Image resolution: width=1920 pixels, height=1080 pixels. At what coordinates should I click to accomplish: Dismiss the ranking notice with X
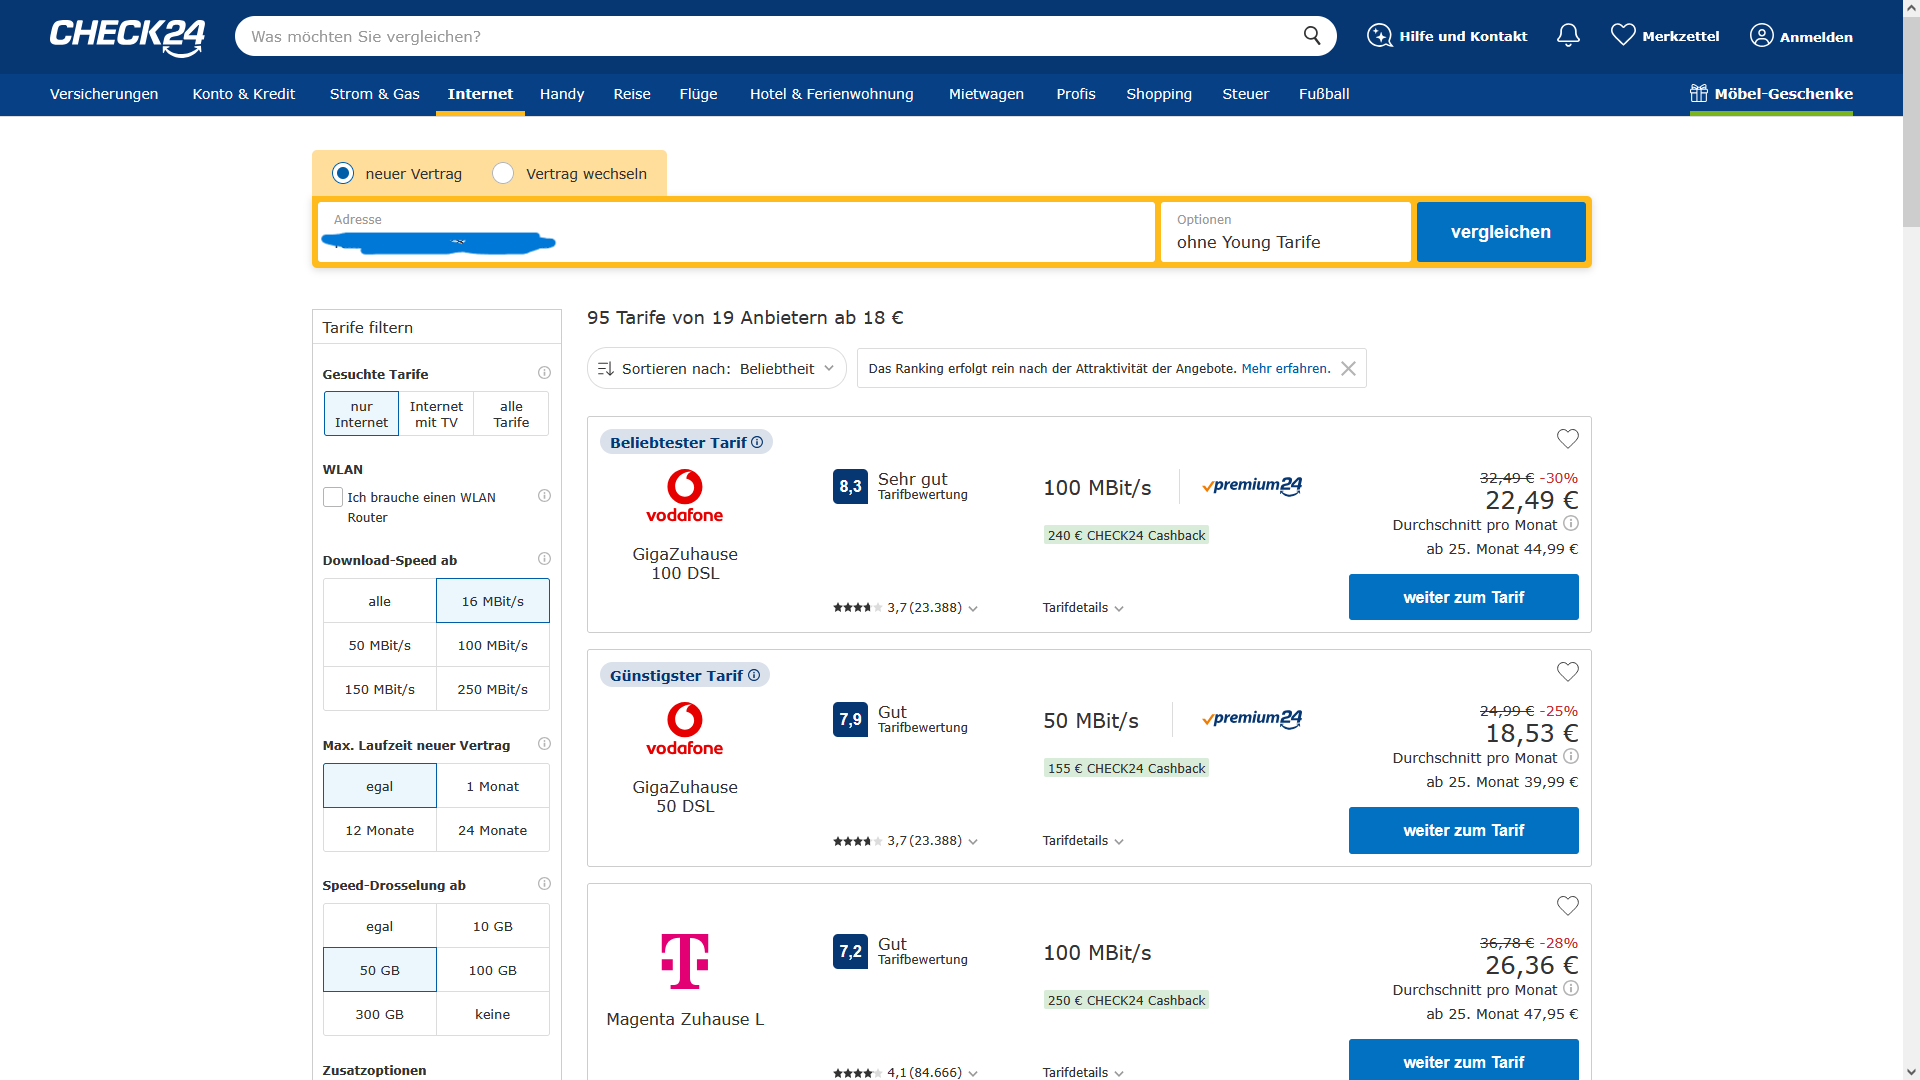point(1348,368)
